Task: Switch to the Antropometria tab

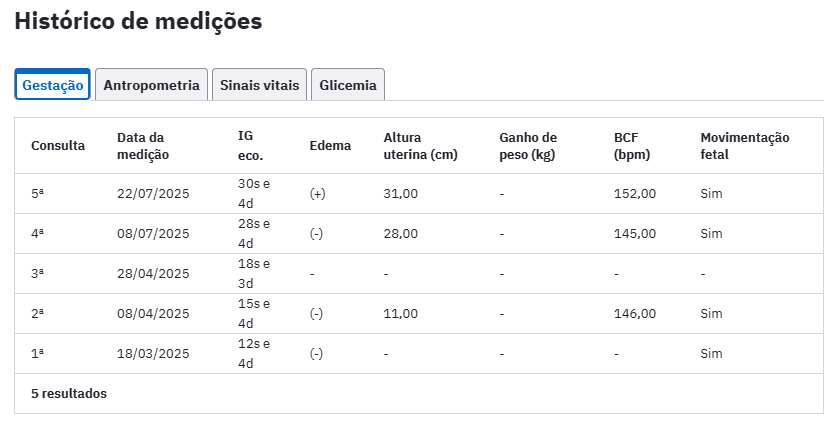Action: click(151, 85)
